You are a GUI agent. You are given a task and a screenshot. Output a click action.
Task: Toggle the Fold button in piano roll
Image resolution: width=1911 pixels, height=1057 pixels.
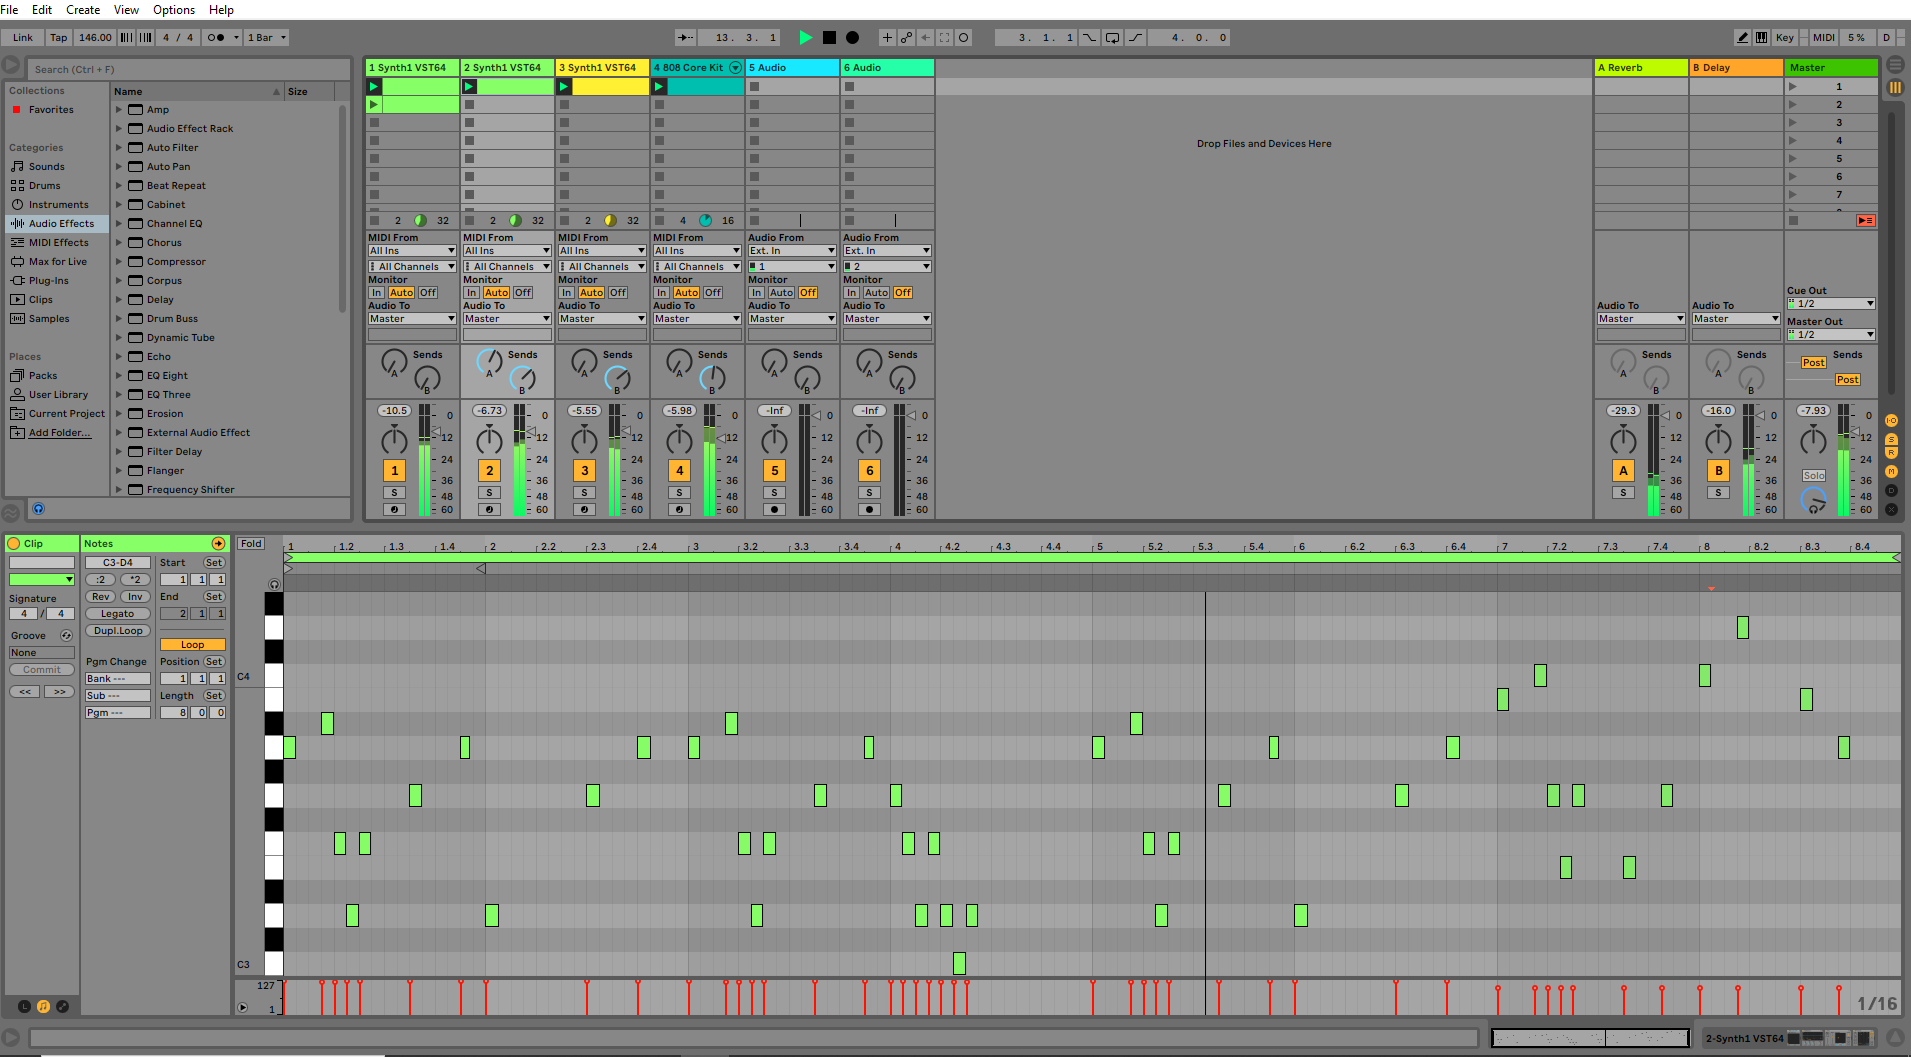[251, 543]
